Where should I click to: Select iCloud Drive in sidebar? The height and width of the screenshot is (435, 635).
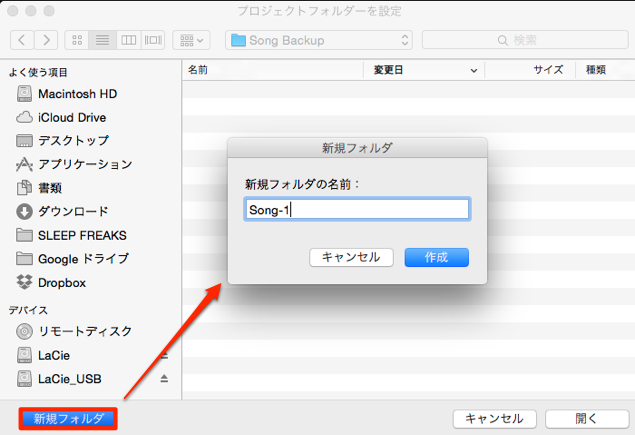61,117
